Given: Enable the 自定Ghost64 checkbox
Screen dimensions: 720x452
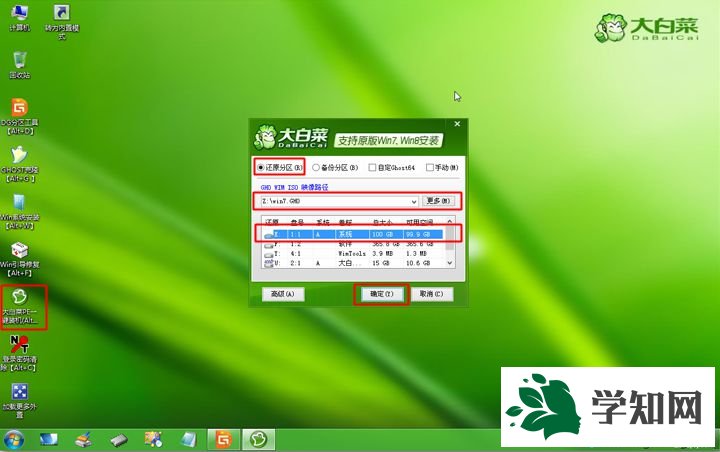Looking at the screenshot, I should tap(372, 167).
